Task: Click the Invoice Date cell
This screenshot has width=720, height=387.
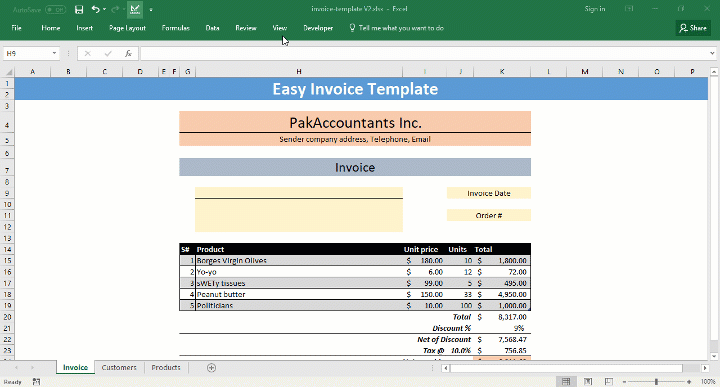Action: coord(489,193)
